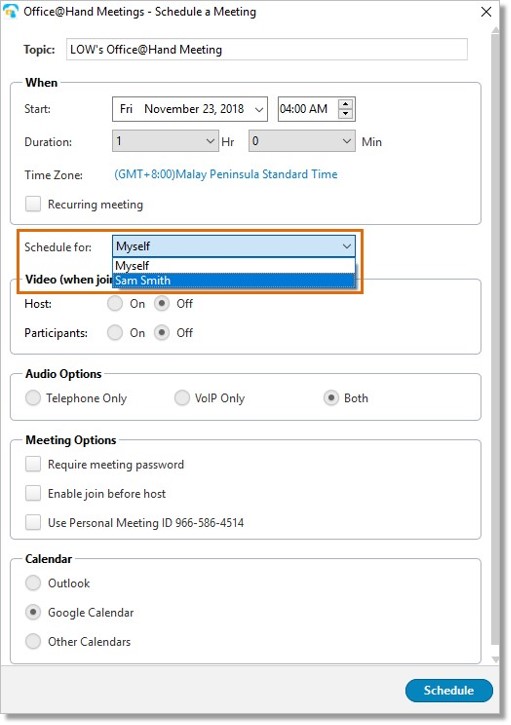511x725 pixels.
Task: Click the vertical scrollbar thumb
Action: 495,340
